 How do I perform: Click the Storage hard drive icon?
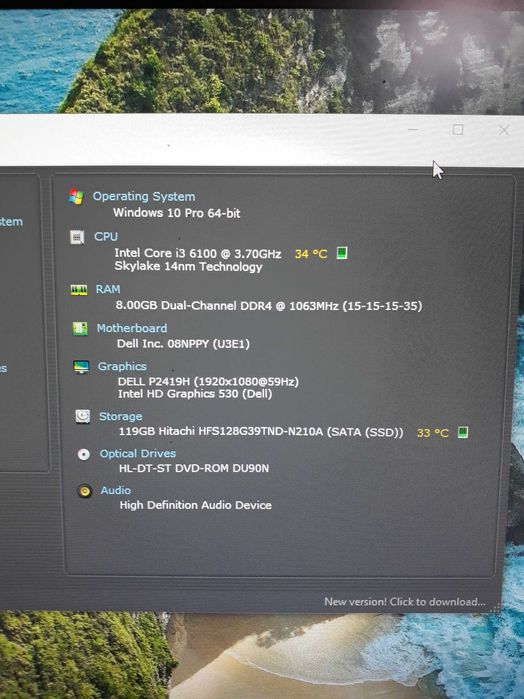click(83, 416)
